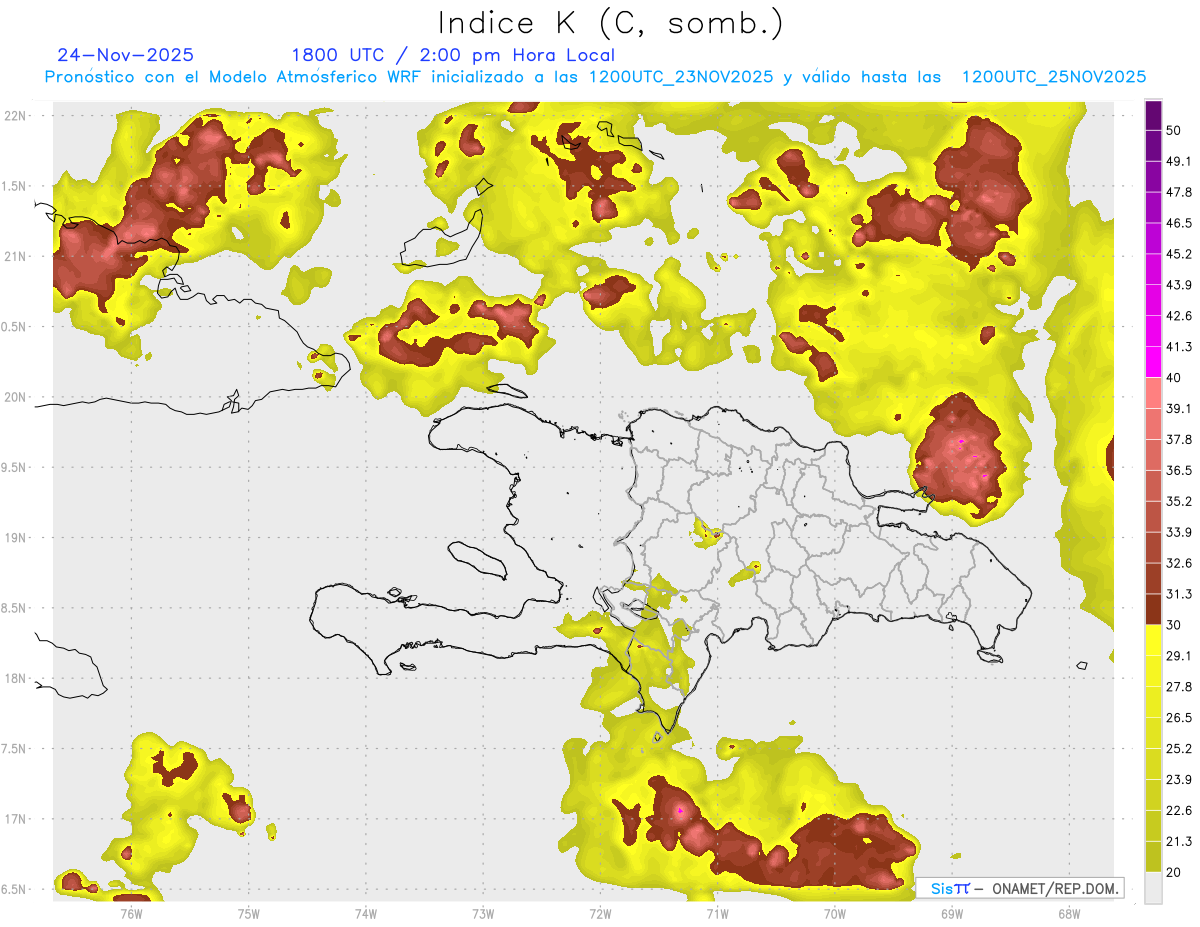Pick the bright yellow swatch between 29.1 and 30

(x=1153, y=640)
